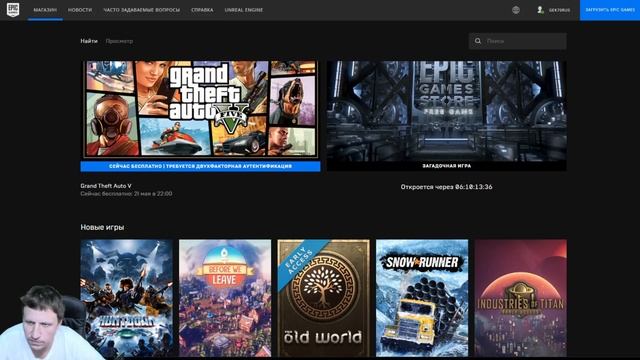
Task: Click the user account avatar icon
Action: 540,10
